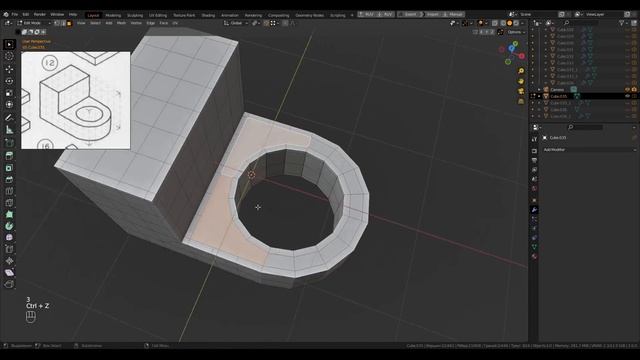Select the Shear tool

point(9,273)
